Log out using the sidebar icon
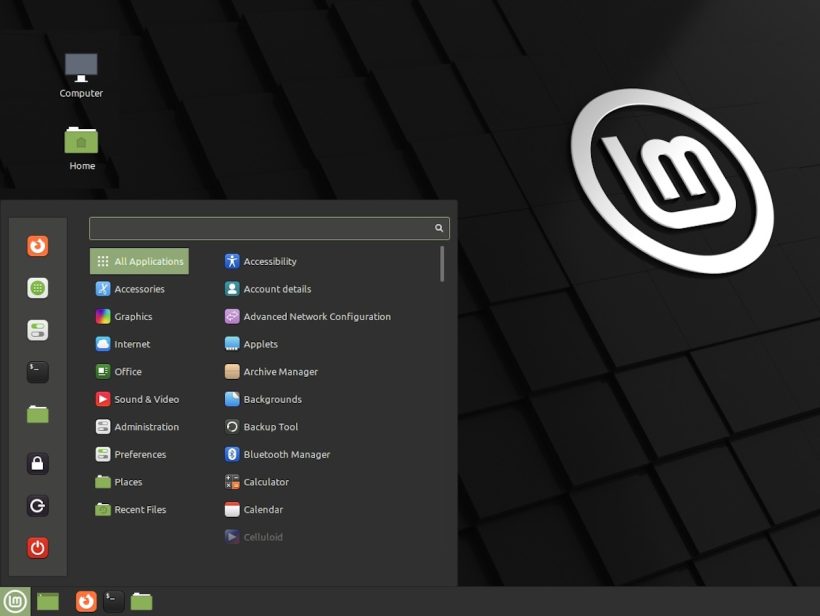 [x=37, y=505]
